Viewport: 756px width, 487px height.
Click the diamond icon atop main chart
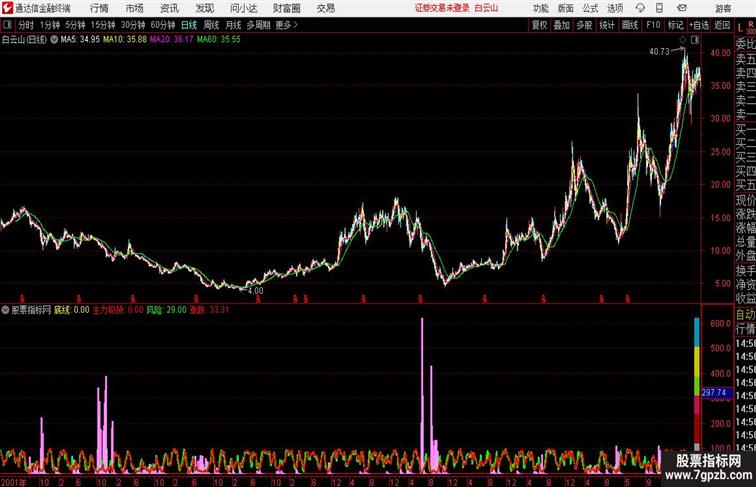point(683,40)
